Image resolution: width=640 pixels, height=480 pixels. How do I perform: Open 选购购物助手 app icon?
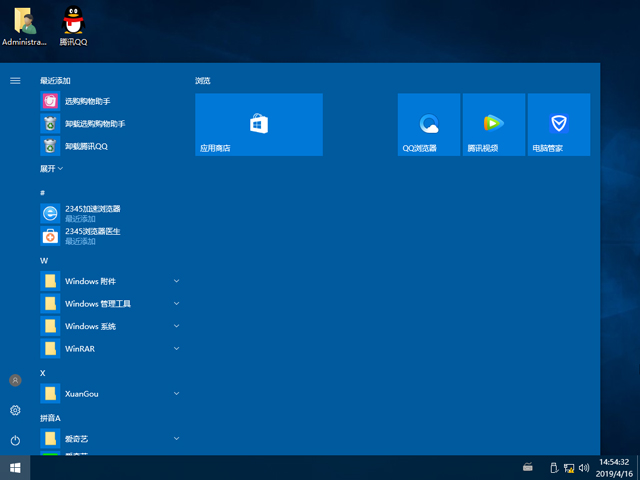point(50,101)
